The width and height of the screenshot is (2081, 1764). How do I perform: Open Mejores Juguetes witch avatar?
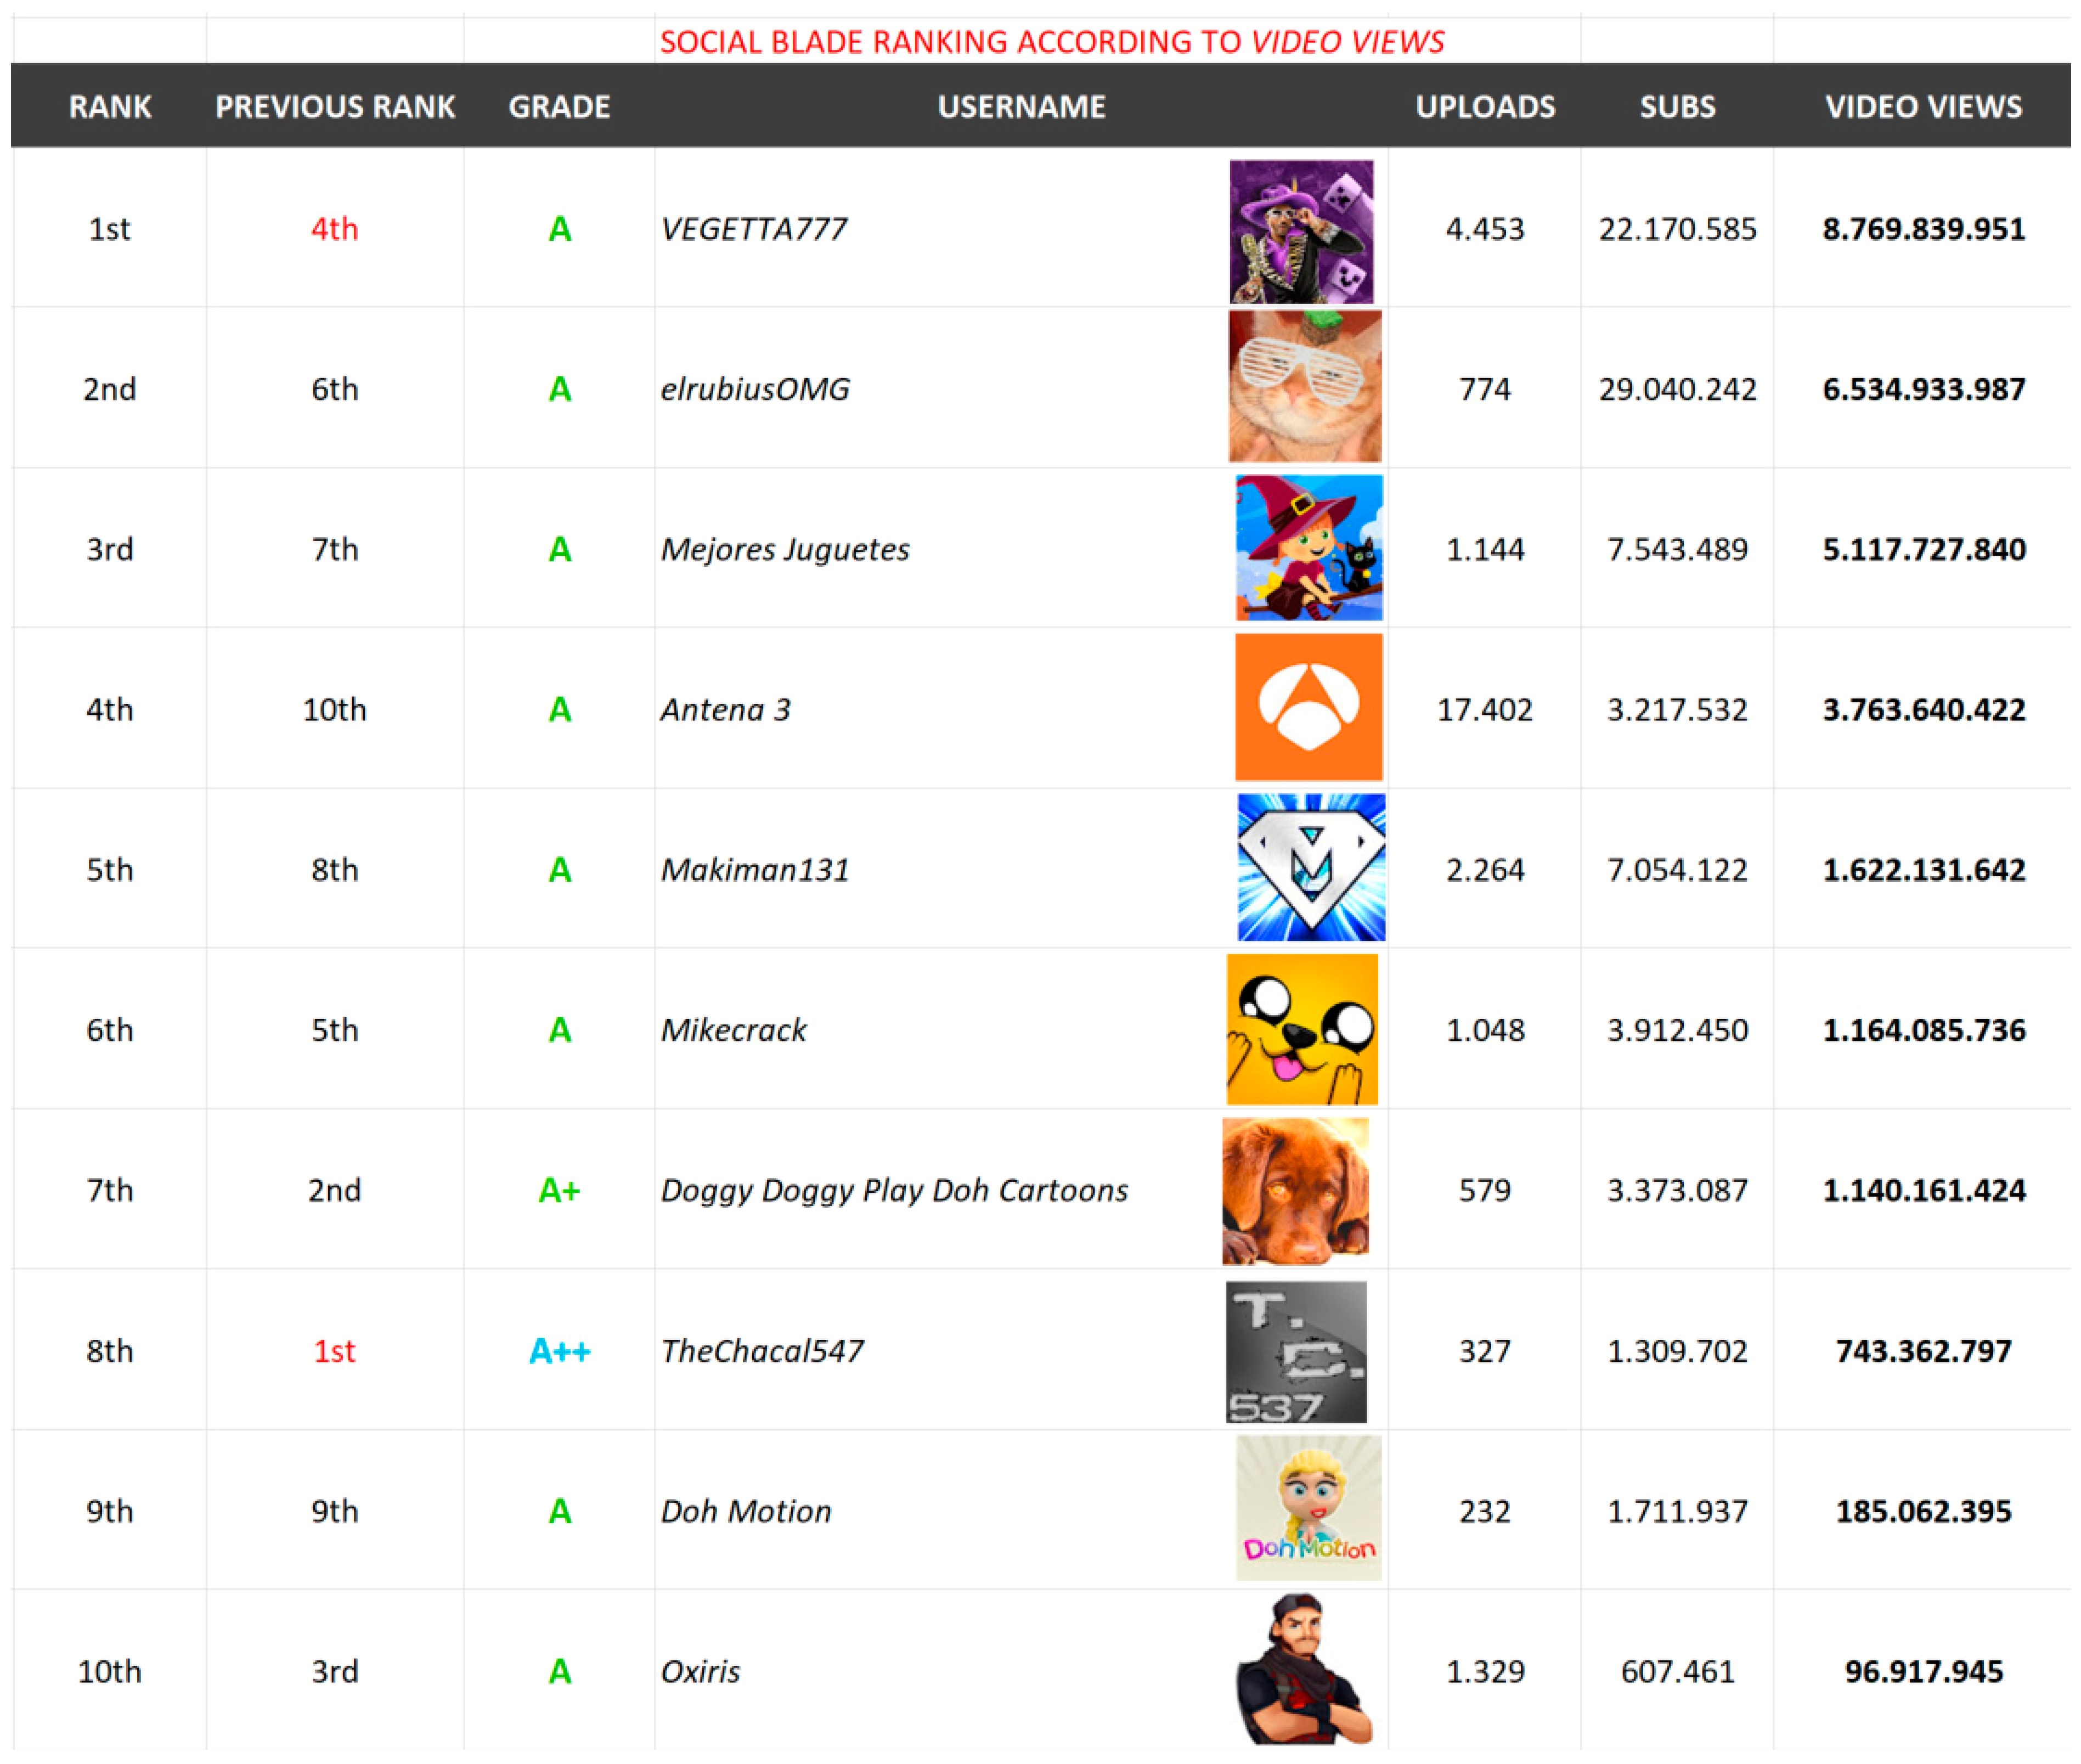[1308, 547]
